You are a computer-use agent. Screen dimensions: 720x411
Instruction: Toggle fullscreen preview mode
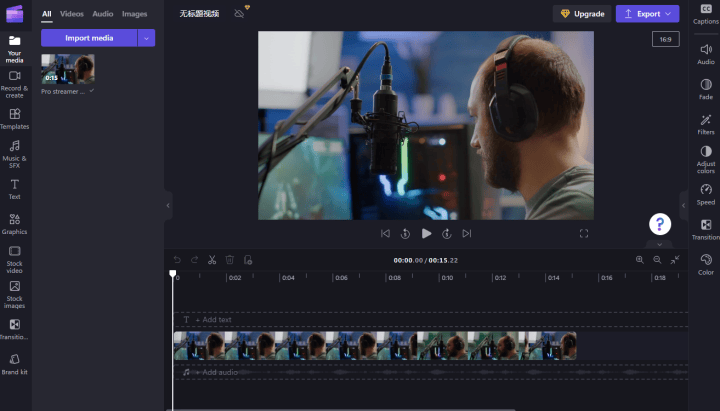tap(584, 233)
